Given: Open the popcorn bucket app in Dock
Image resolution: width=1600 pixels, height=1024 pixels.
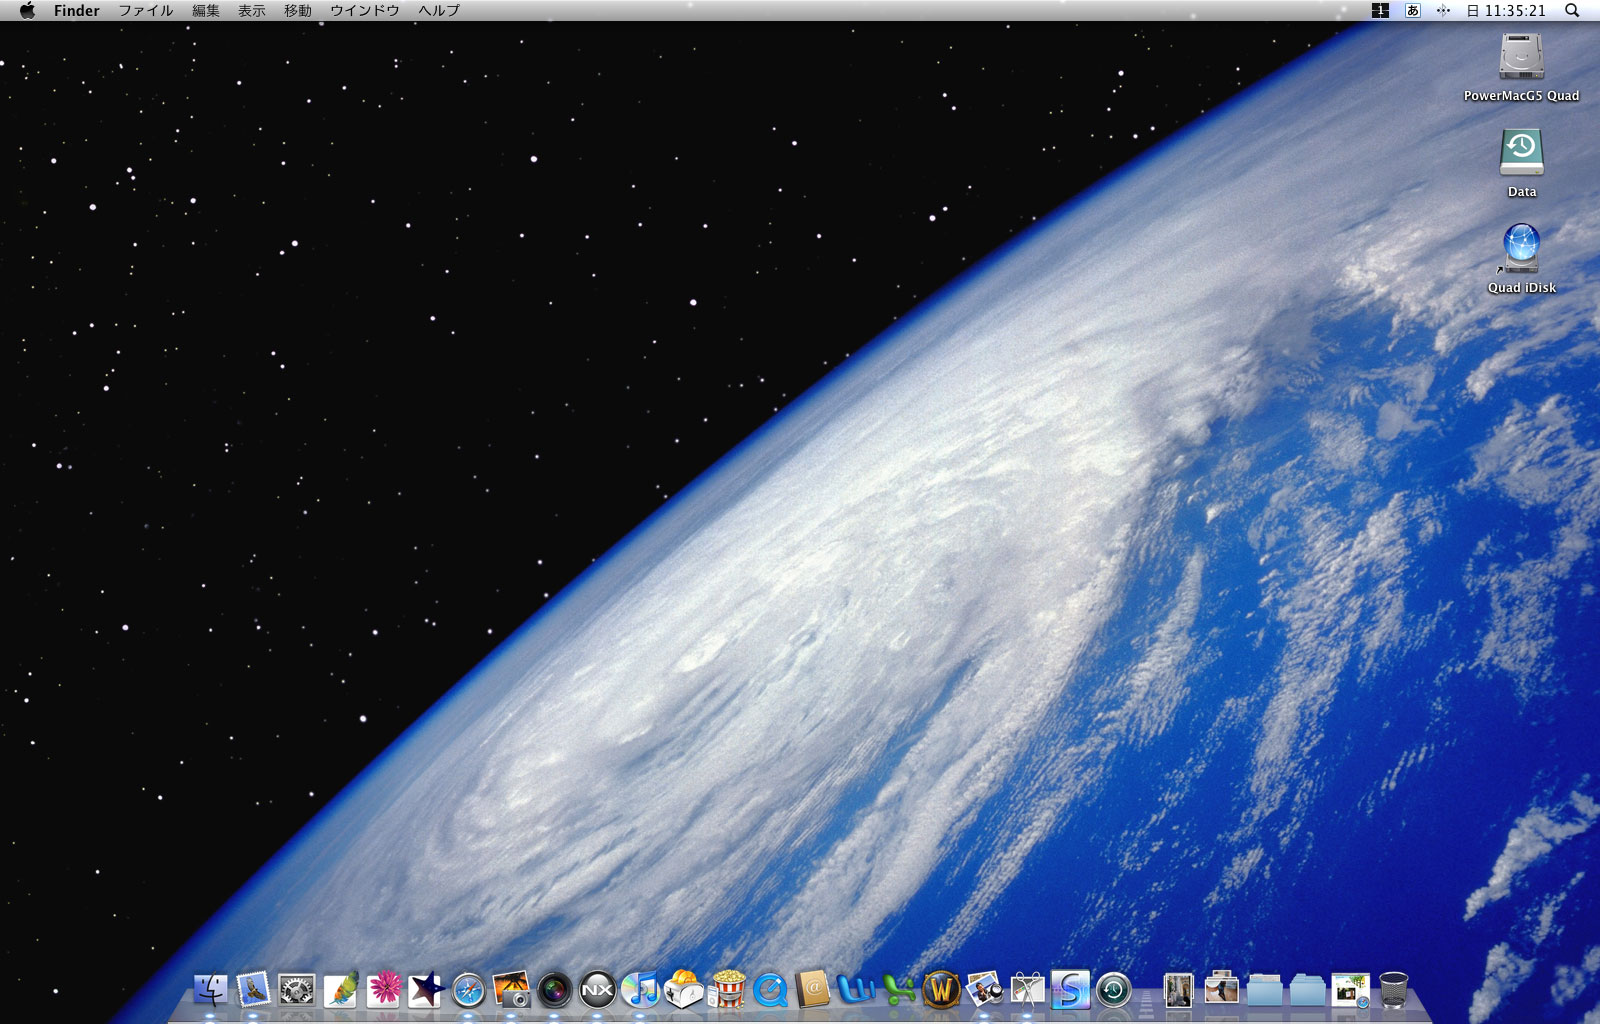Looking at the screenshot, I should [x=727, y=989].
